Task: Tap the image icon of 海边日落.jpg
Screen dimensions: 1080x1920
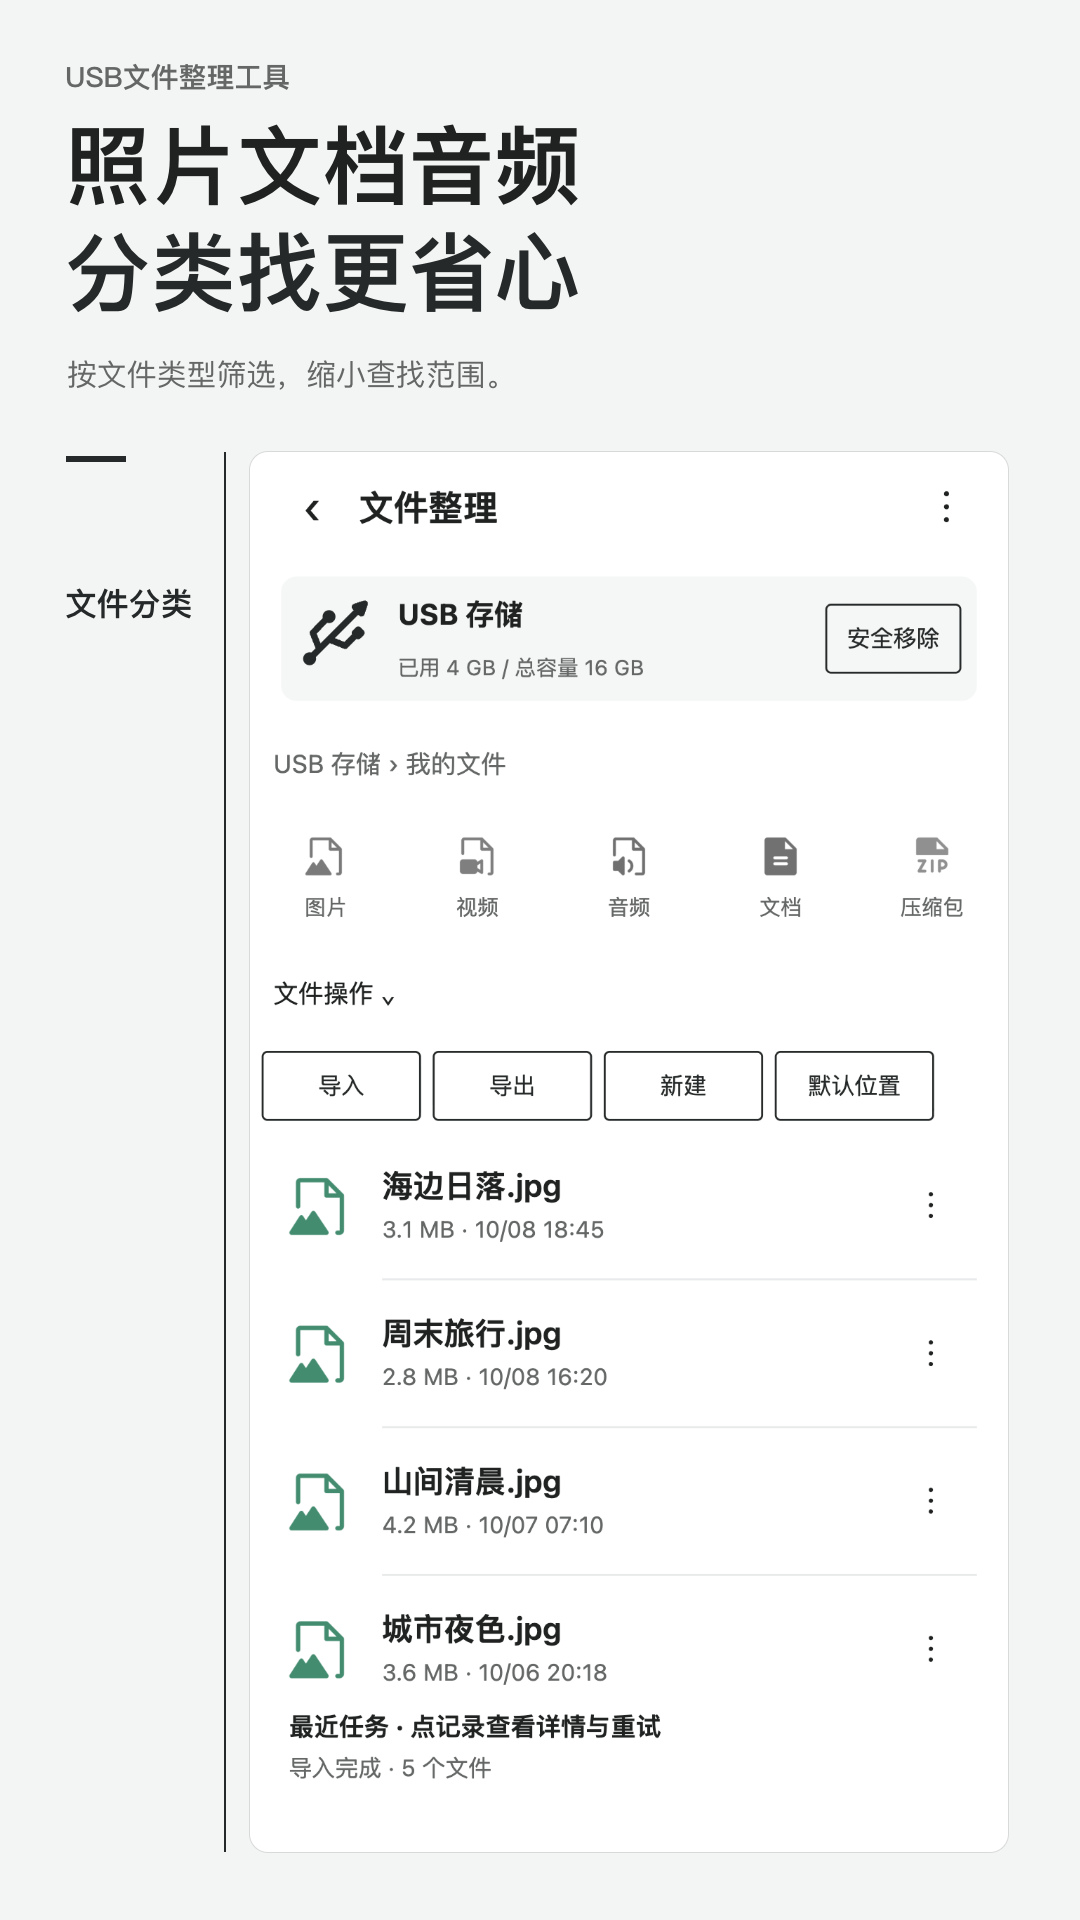Action: pos(317,1207)
